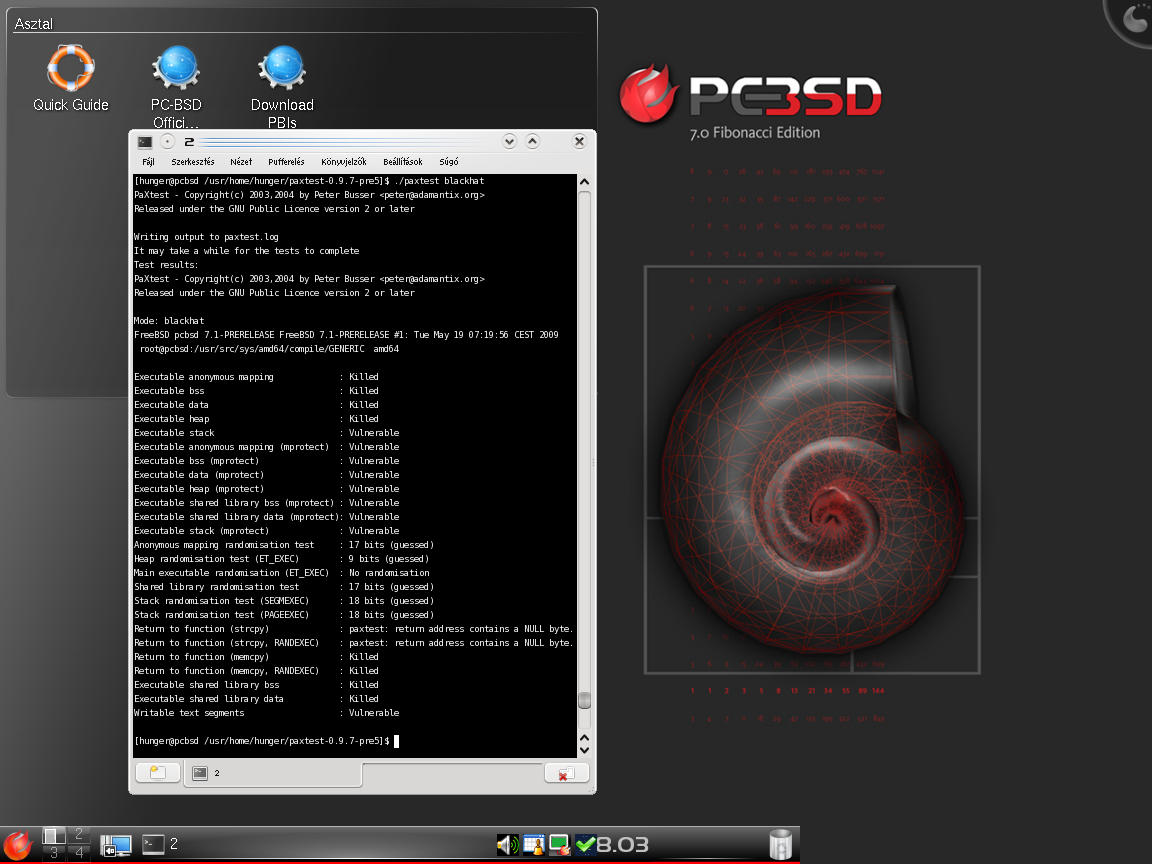Click the 'Executable shared library data' Killed line
This screenshot has height=864, width=1152.
point(256,699)
